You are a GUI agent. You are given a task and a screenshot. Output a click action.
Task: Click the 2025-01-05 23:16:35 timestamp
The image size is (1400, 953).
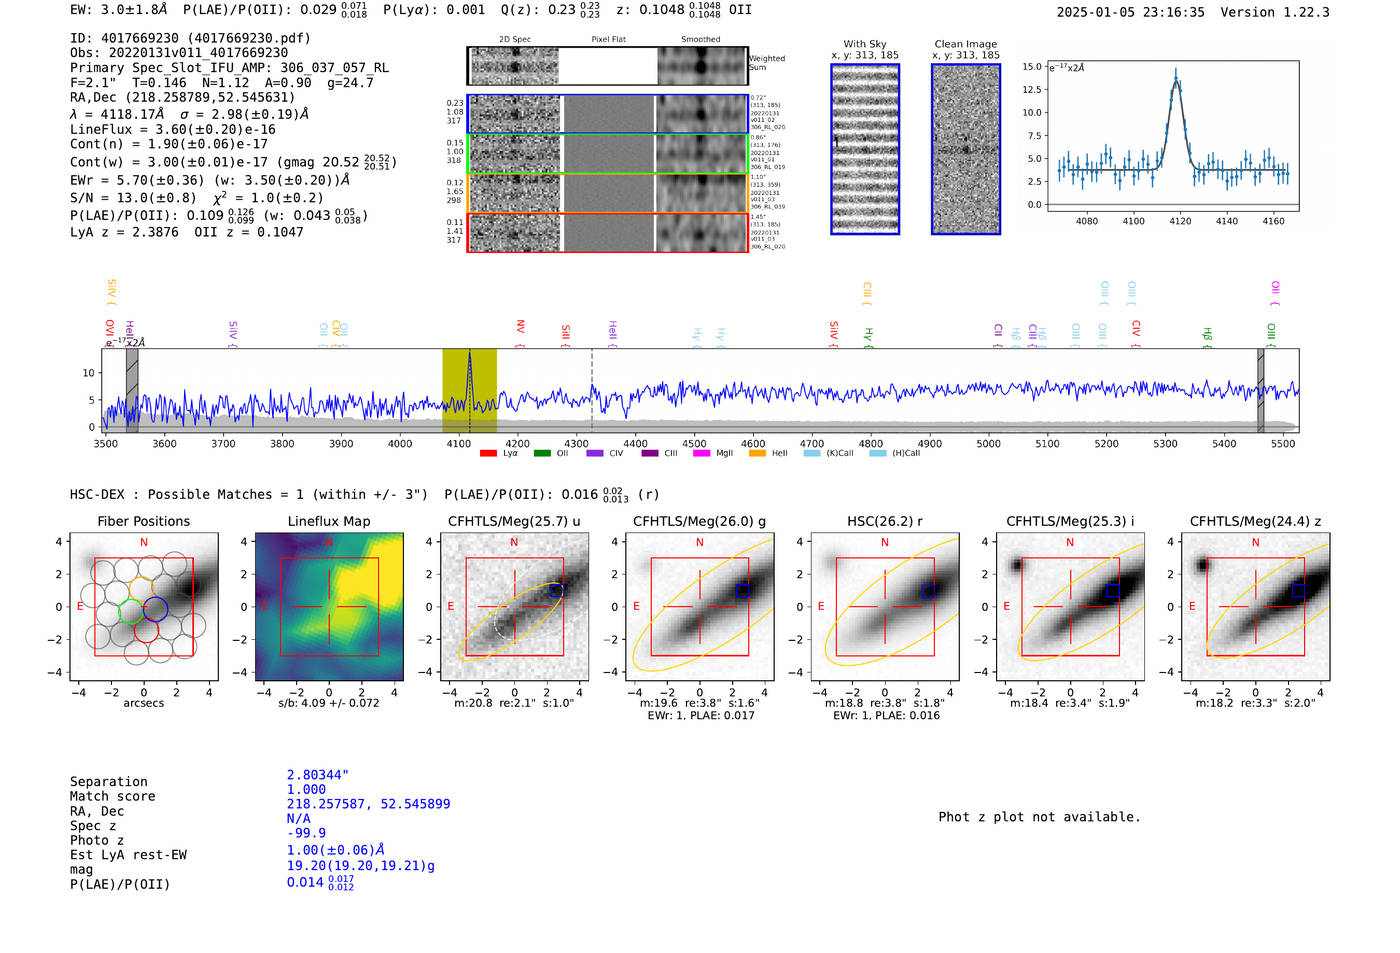[1131, 12]
